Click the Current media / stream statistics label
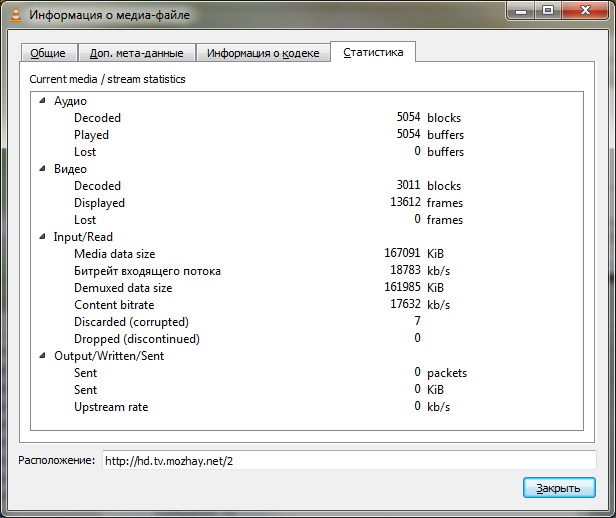Screen dimensions: 616x518 coord(107,79)
